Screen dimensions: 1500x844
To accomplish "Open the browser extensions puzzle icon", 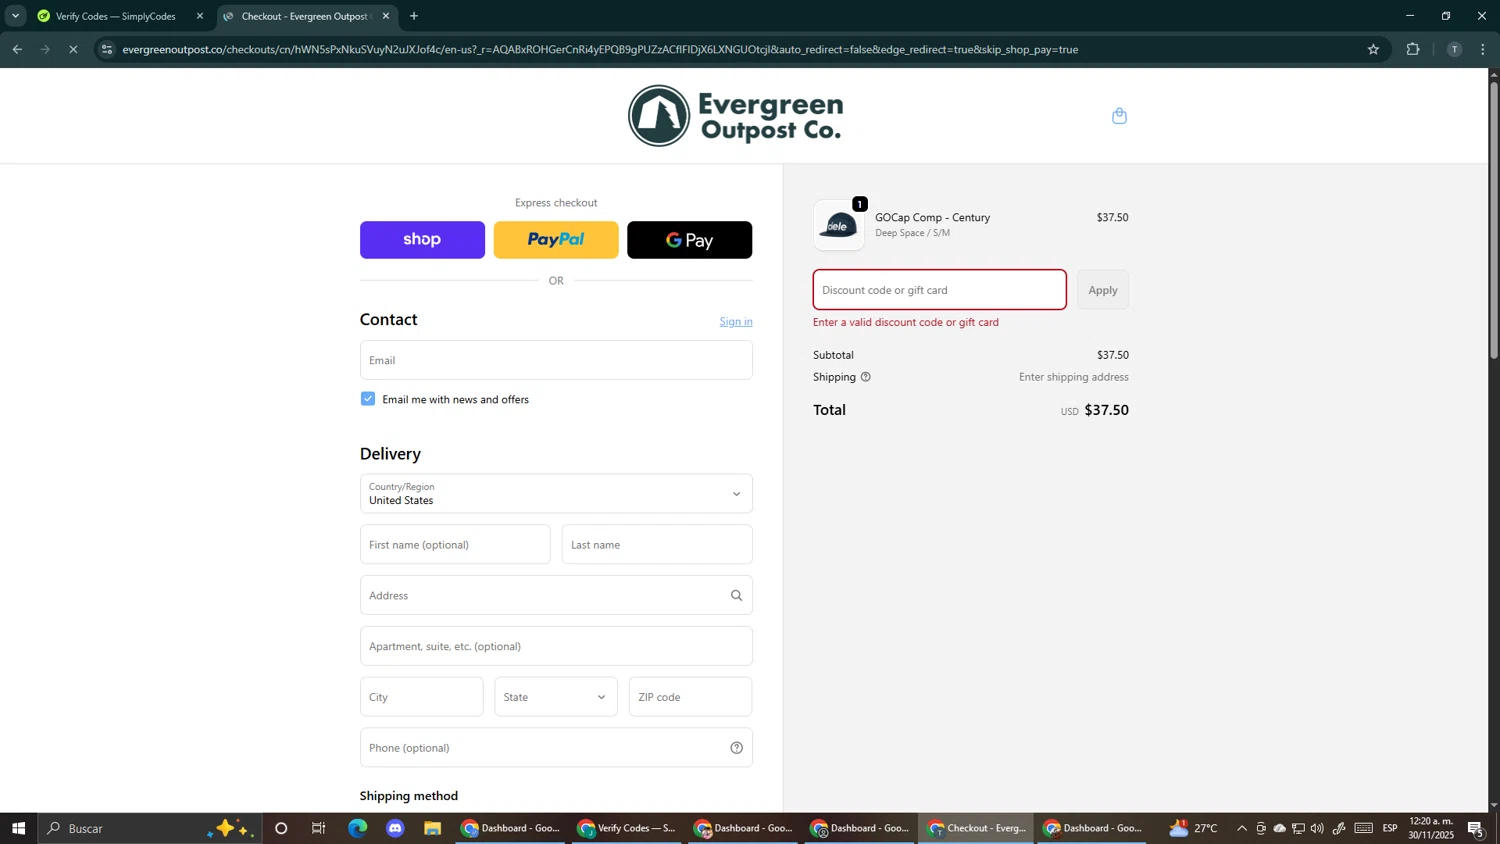I will [x=1413, y=49].
